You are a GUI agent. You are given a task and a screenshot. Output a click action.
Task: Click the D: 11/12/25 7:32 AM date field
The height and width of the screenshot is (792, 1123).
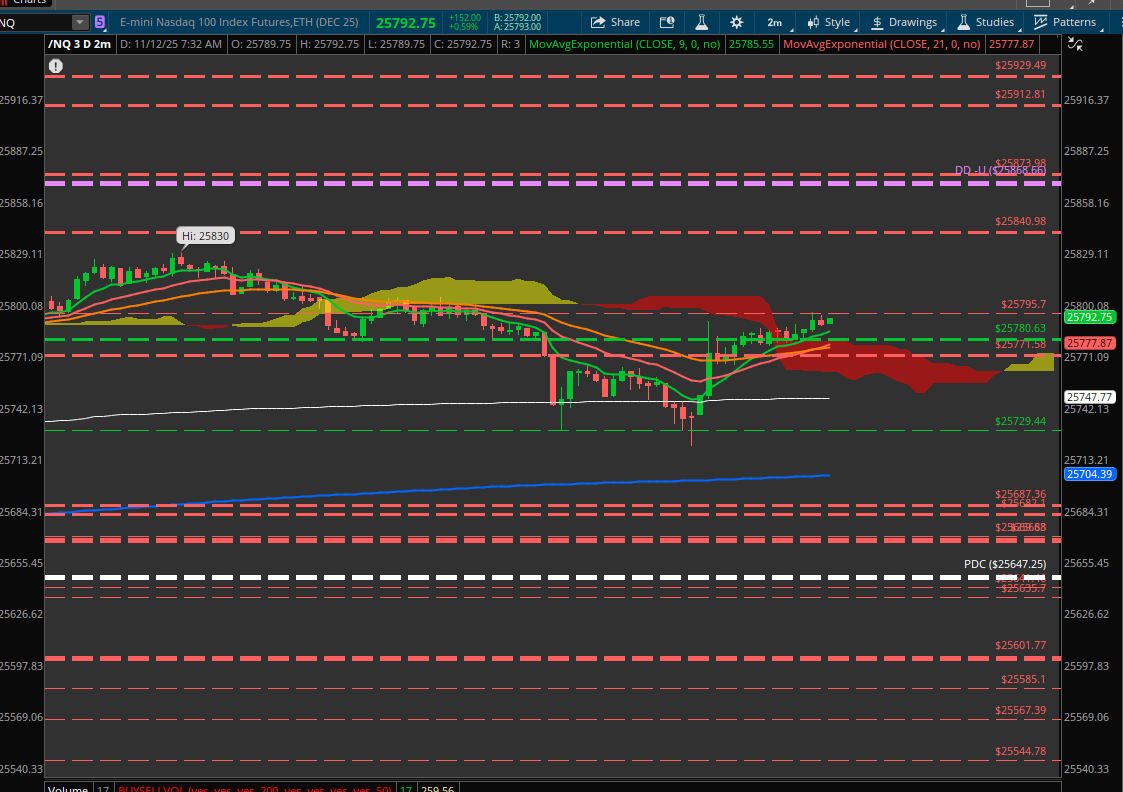(170, 44)
